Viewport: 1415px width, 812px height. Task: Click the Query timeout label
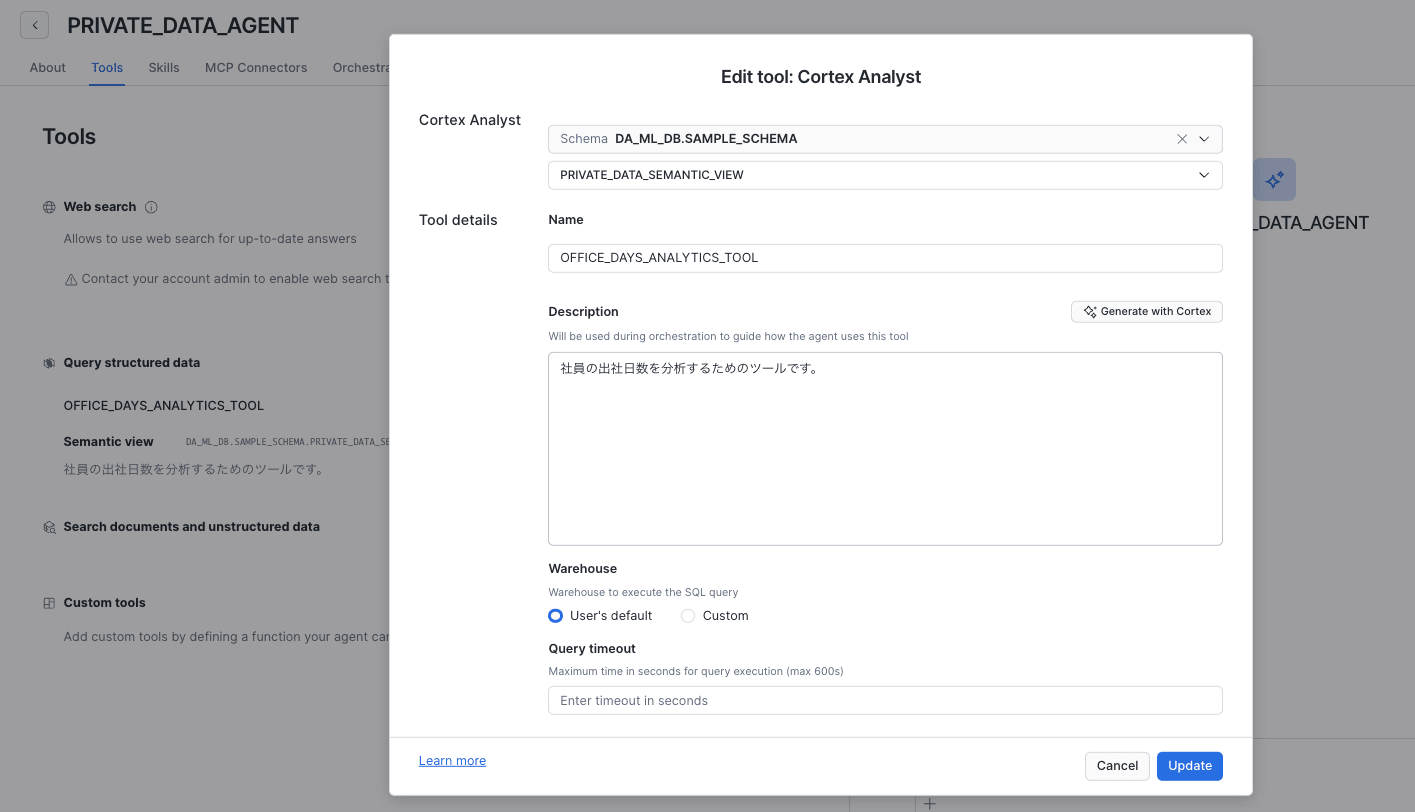592,649
